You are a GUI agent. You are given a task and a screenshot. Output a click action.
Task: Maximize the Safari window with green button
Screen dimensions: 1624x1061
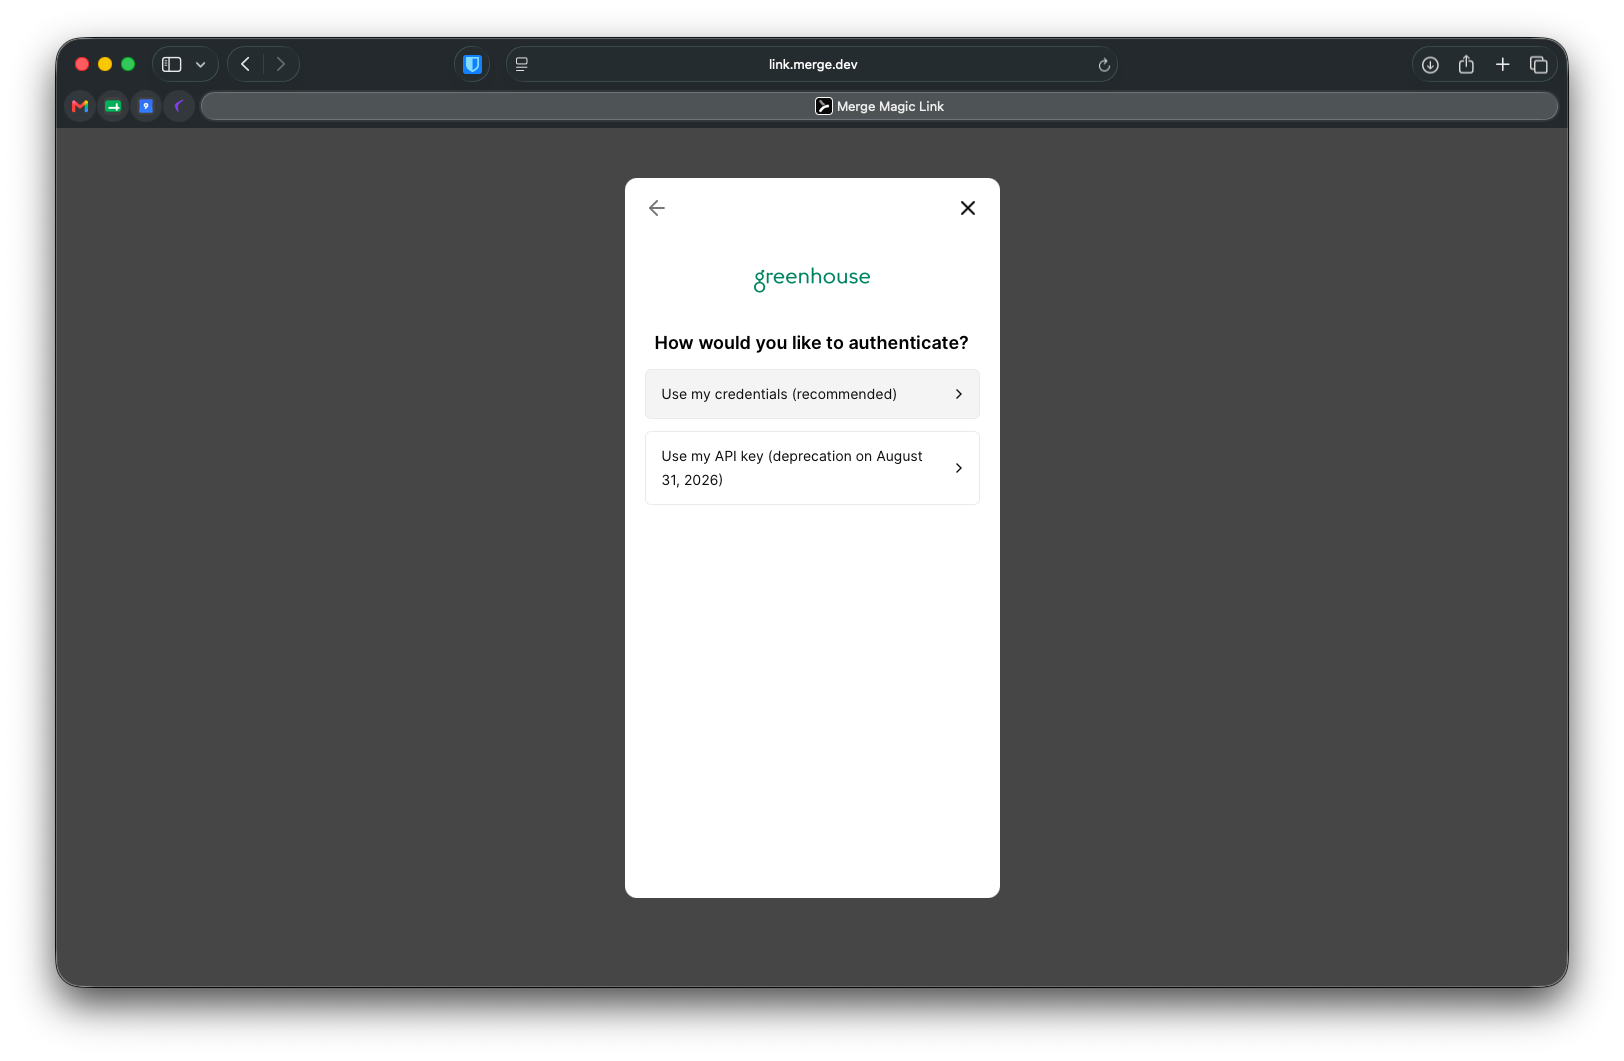click(128, 64)
